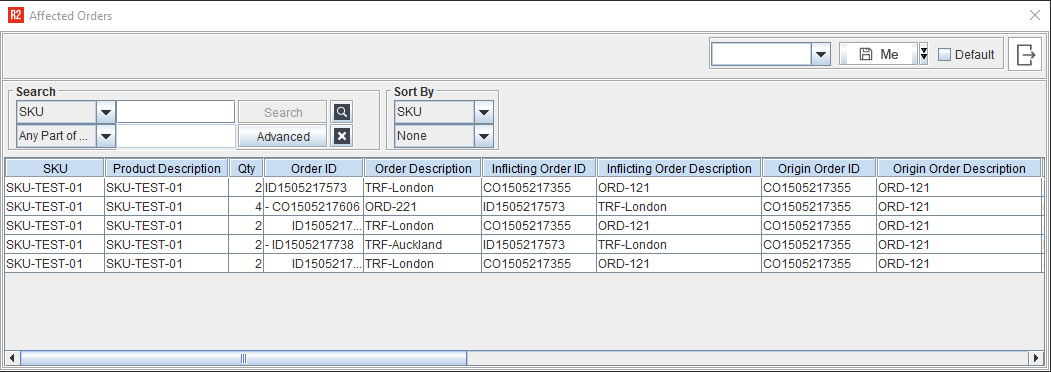
Task: Click the Me save layout button
Action: tap(878, 54)
